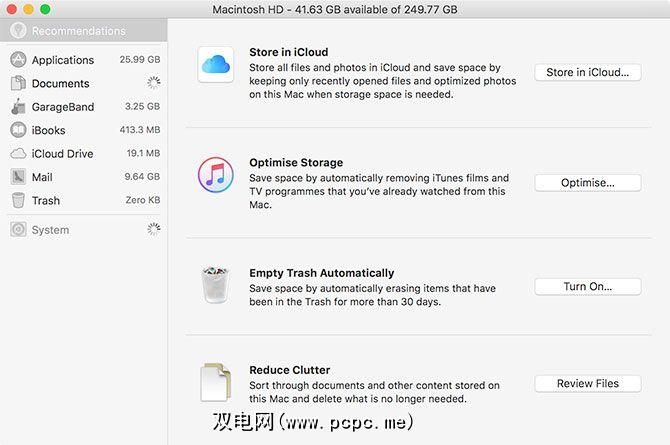Open the iBooks category
The height and width of the screenshot is (445, 670).
pyautogui.click(x=84, y=130)
